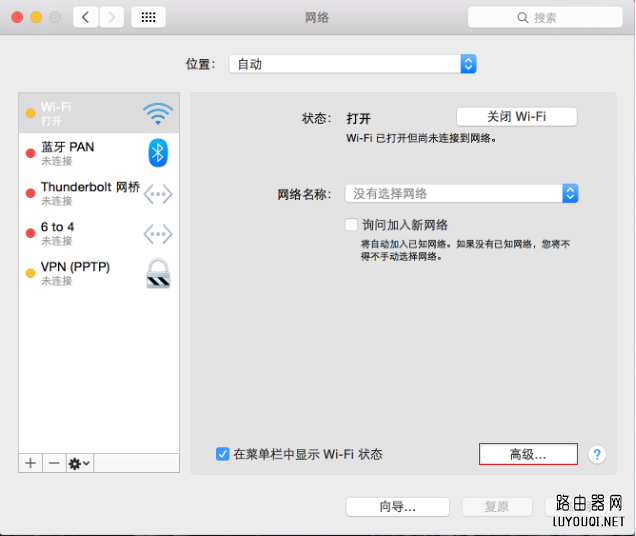Screen dimensions: 636x536
Task: Open the 位置 location dropdown
Action: click(x=352, y=64)
